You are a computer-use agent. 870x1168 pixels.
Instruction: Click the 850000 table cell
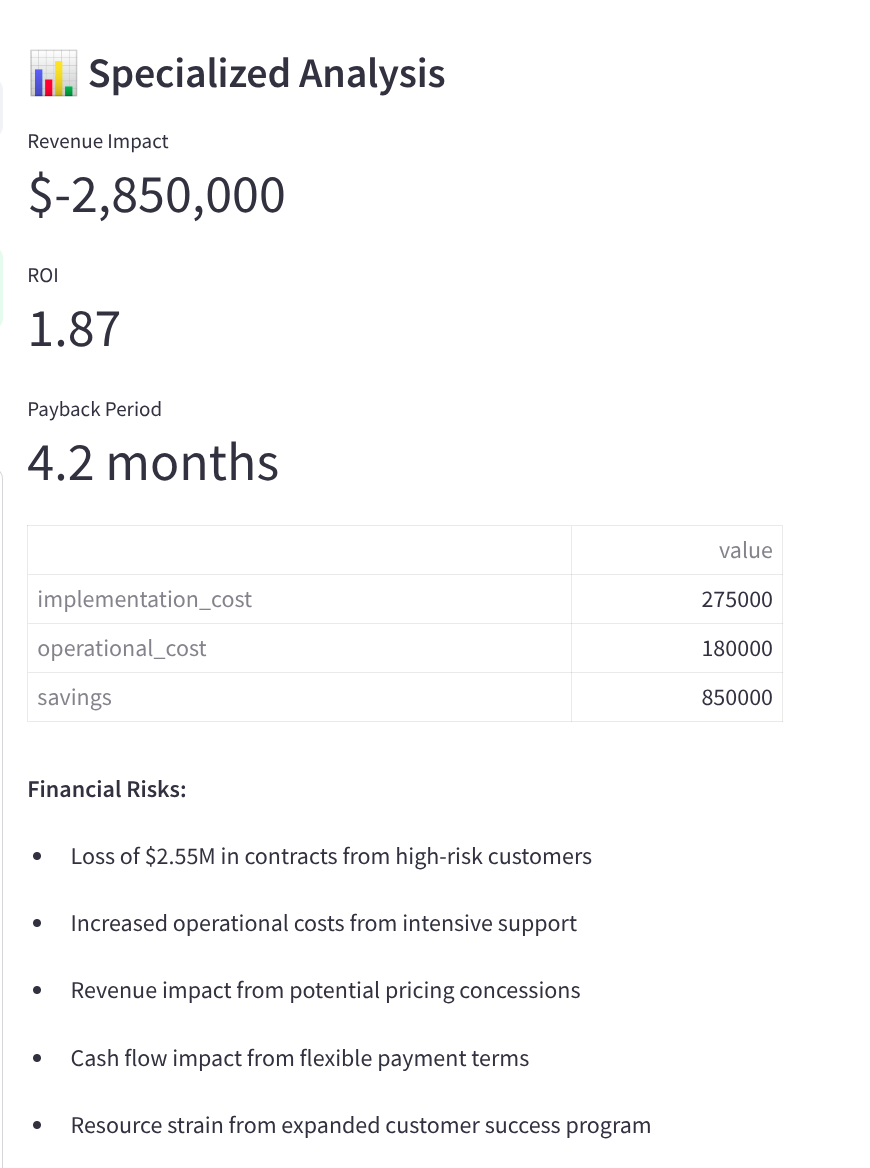tap(737, 698)
